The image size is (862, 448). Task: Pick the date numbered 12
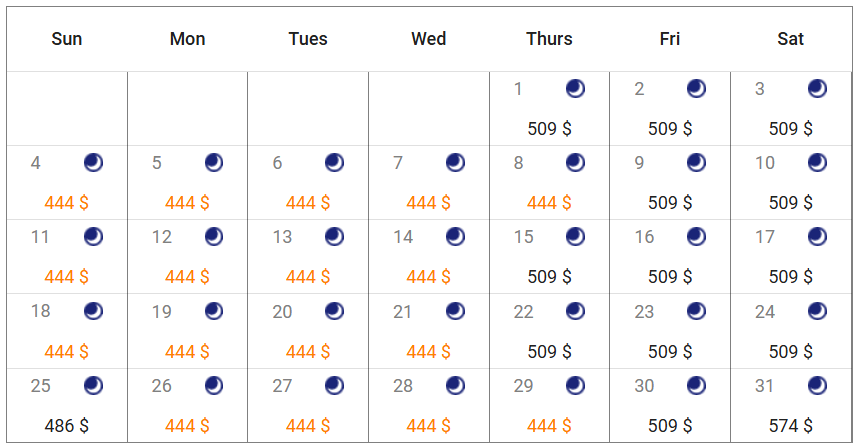tap(162, 237)
